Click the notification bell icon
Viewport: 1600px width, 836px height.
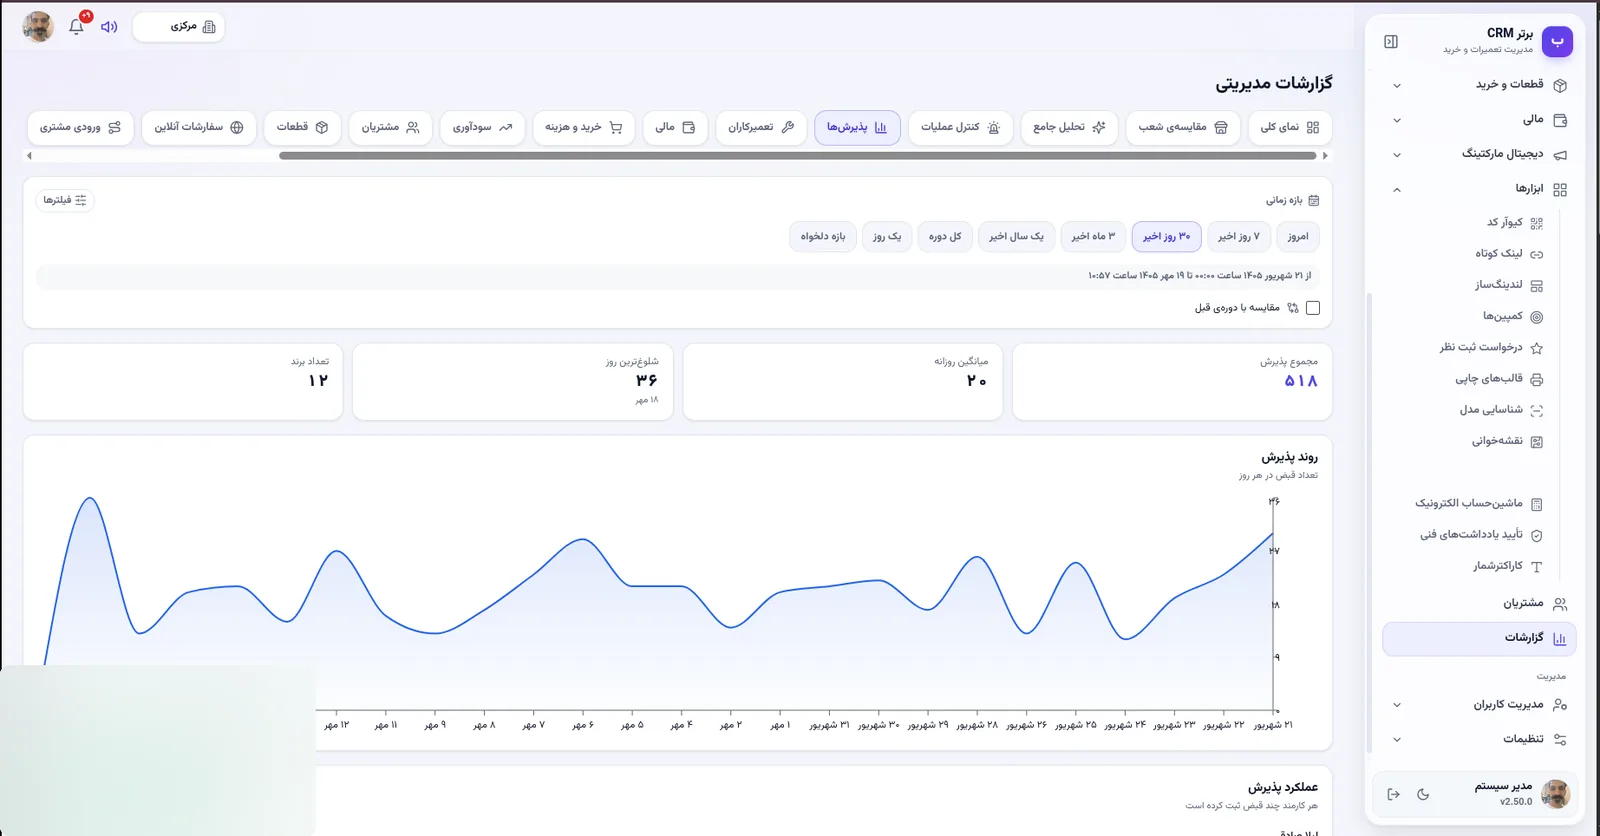coord(76,27)
